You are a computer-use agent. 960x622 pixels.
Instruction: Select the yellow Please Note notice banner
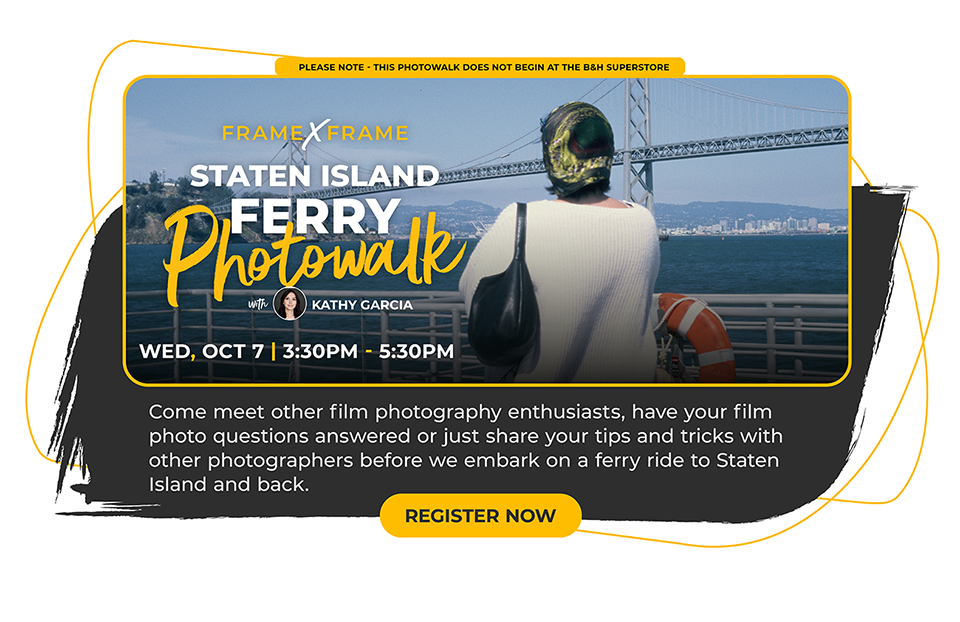[x=480, y=67]
